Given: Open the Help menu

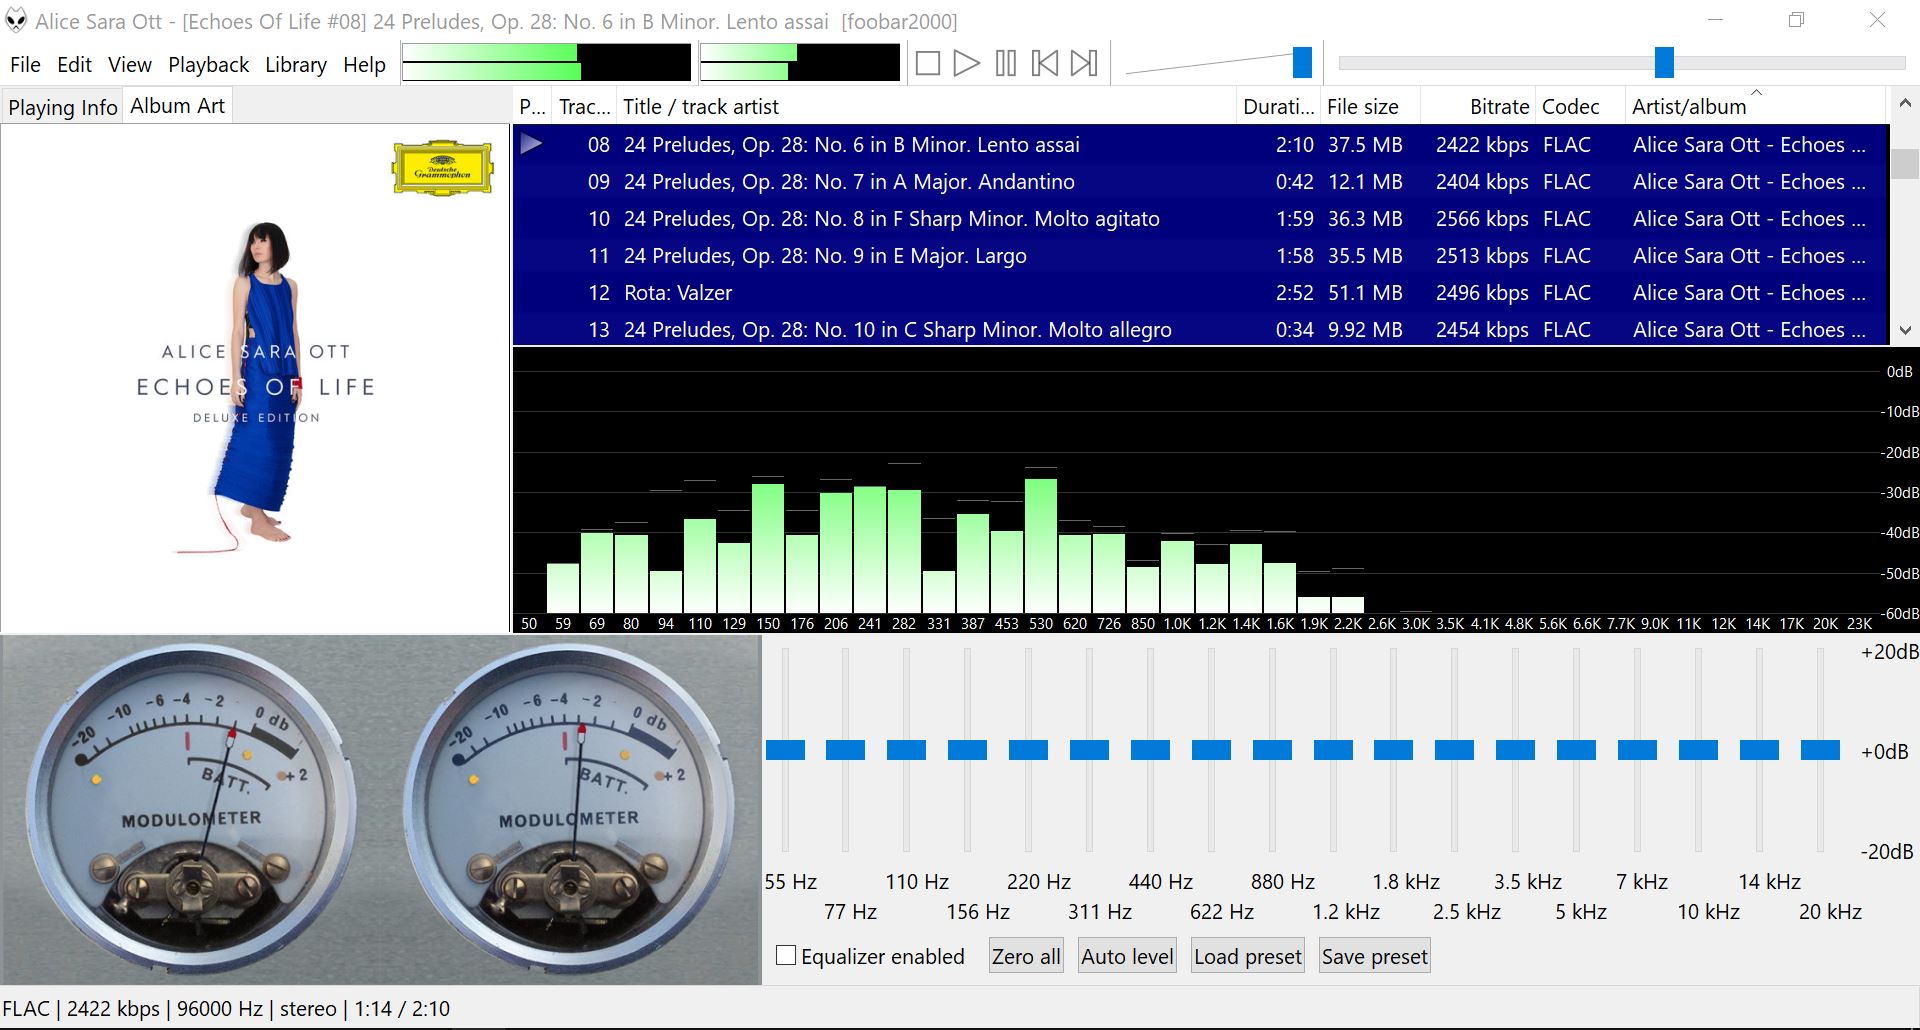Looking at the screenshot, I should pos(364,65).
